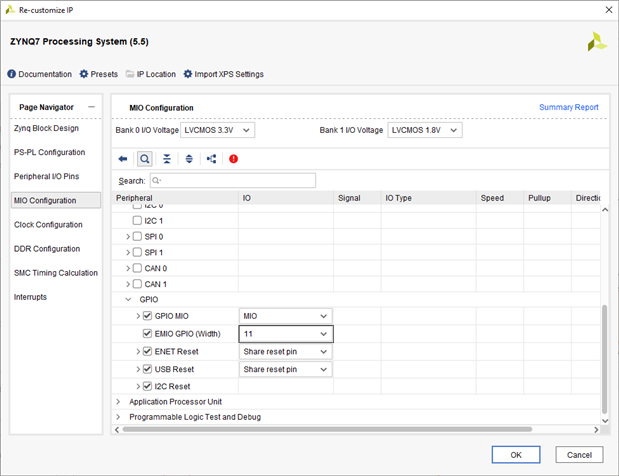
Task: Open GPIO MIO IO dropdown
Action: (x=286, y=316)
